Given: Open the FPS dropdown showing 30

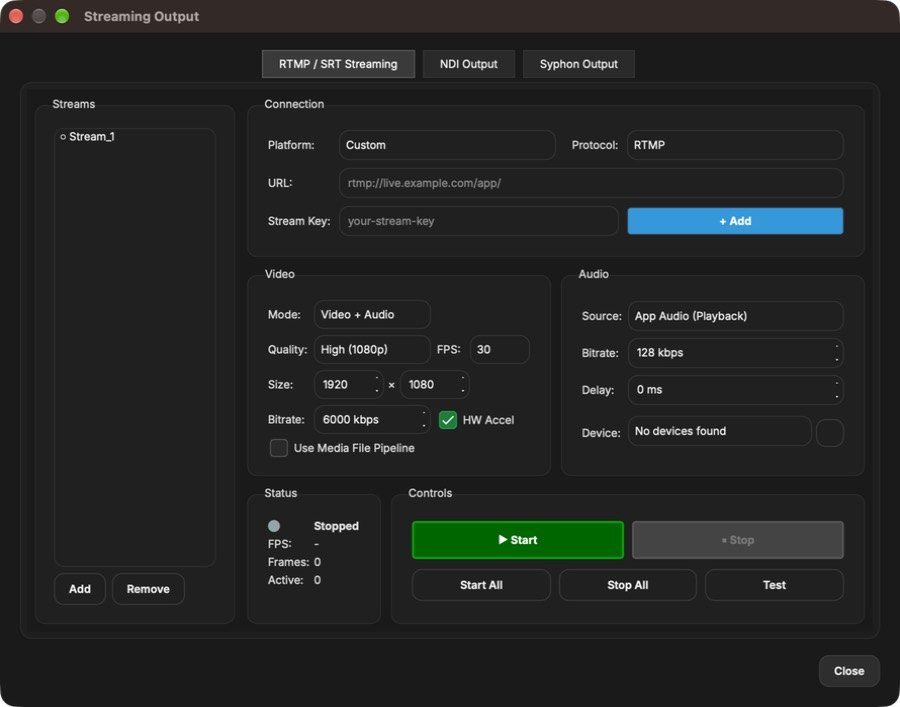Looking at the screenshot, I should (x=499, y=349).
